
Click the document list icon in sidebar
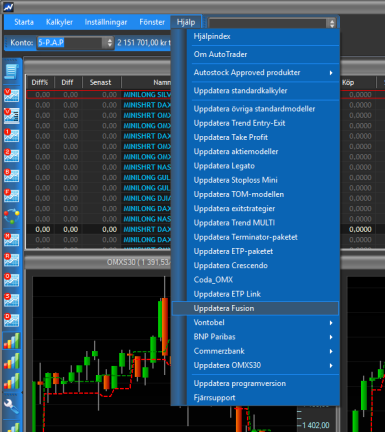(x=11, y=71)
